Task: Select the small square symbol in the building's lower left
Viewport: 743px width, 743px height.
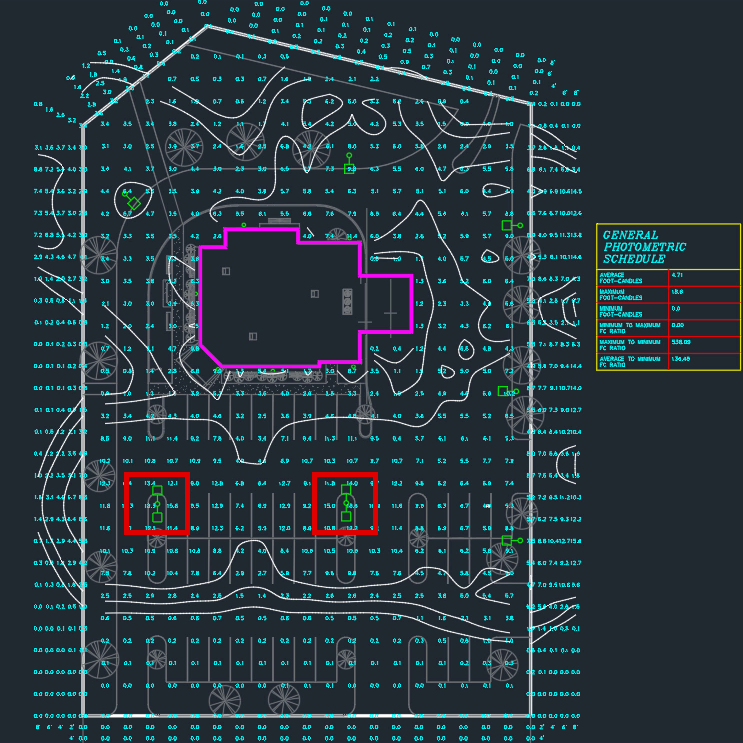Action: pyautogui.click(x=253, y=336)
